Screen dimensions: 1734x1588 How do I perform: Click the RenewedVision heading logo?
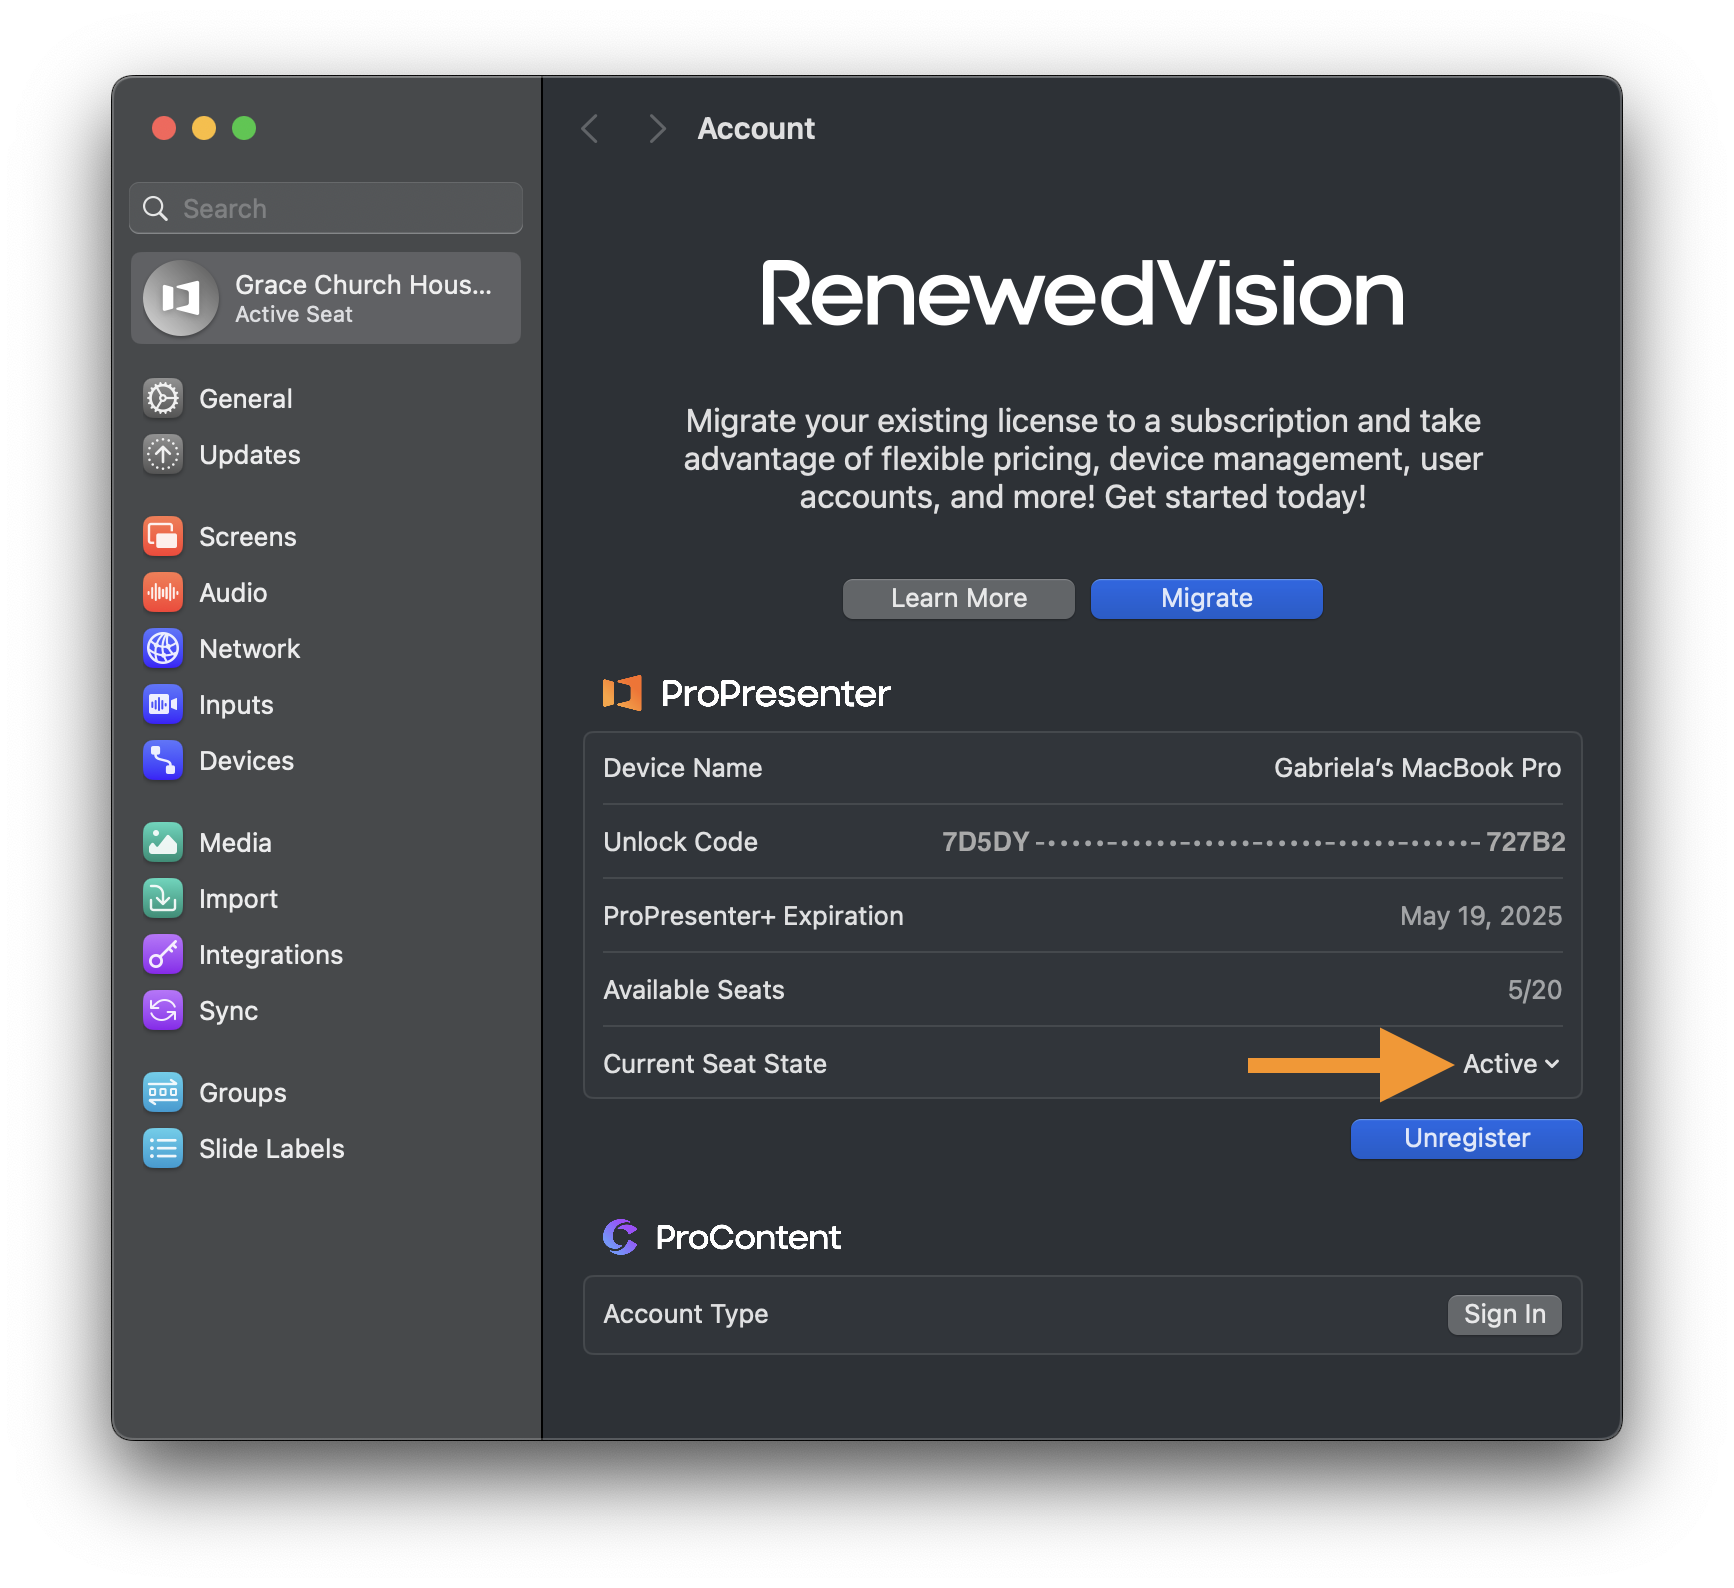pos(1083,293)
